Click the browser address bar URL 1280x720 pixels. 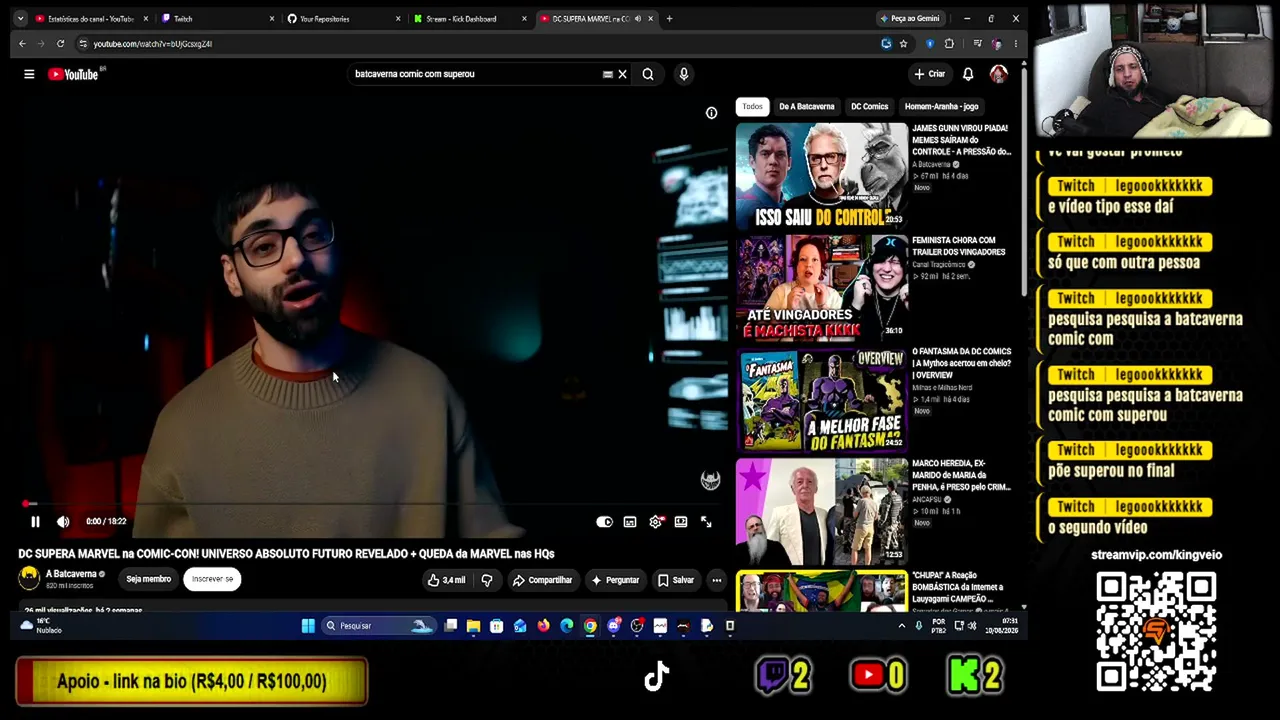pyautogui.click(x=152, y=44)
